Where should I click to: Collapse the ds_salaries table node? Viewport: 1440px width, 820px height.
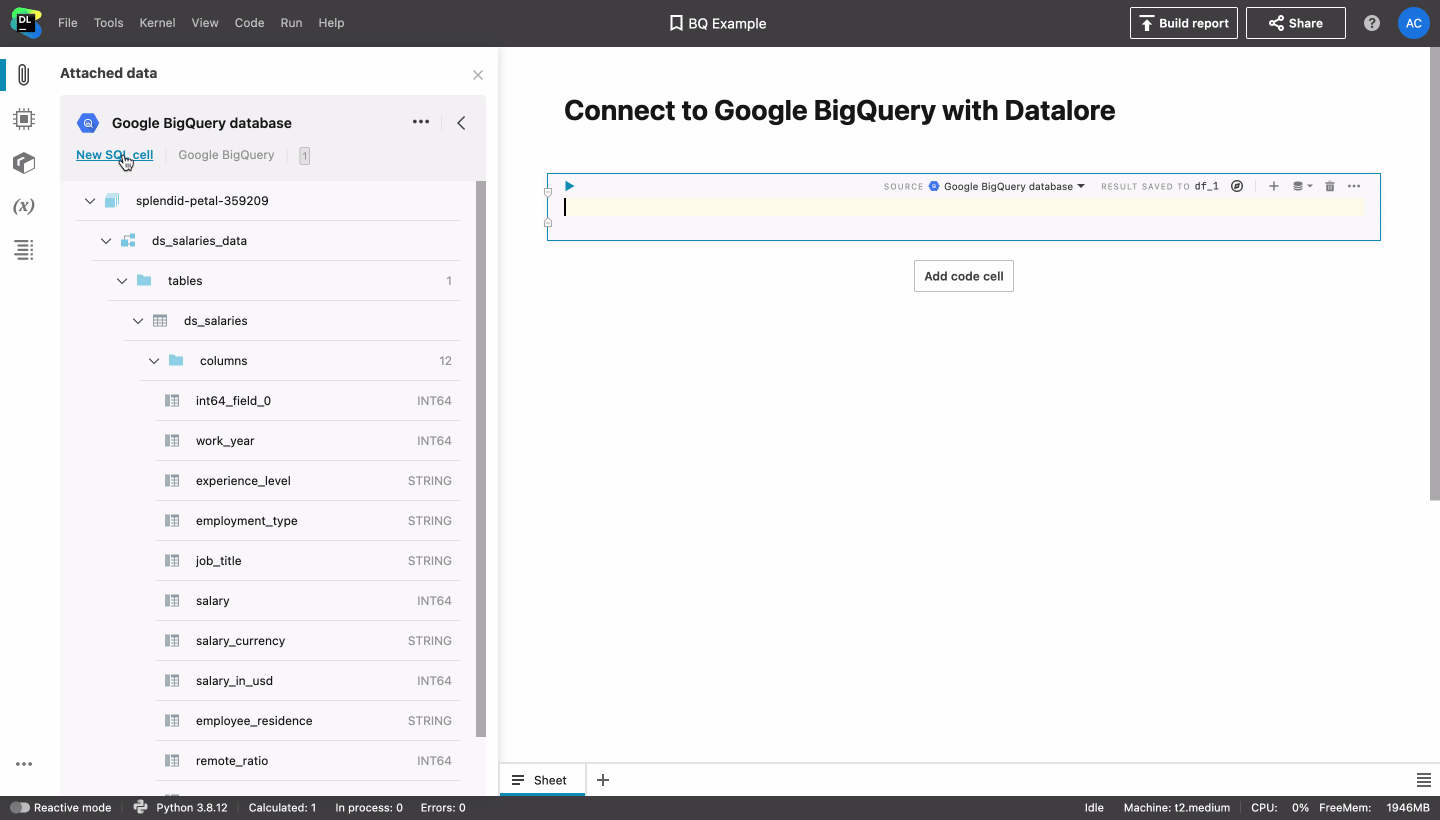138,321
